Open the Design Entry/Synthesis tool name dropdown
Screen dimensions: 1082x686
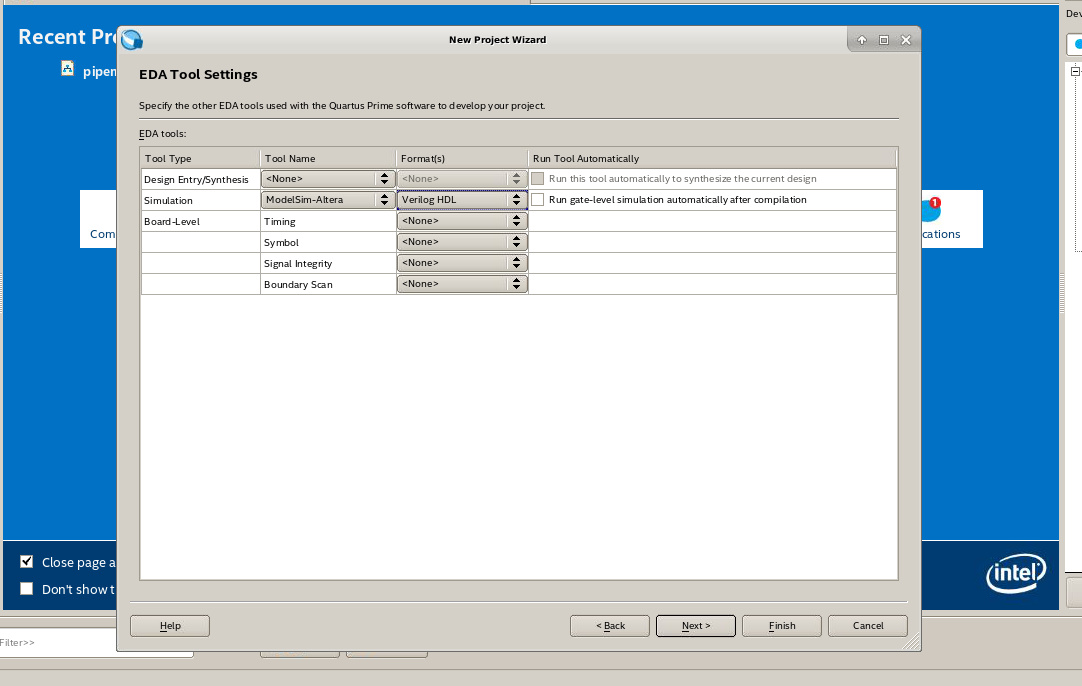tap(327, 179)
